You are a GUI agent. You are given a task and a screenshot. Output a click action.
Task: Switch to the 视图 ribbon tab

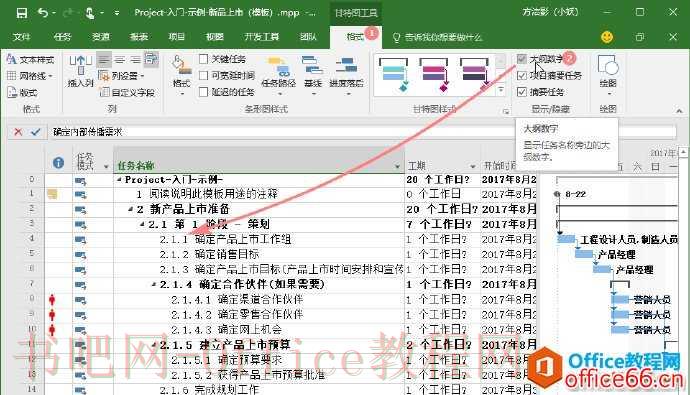pyautogui.click(x=215, y=37)
